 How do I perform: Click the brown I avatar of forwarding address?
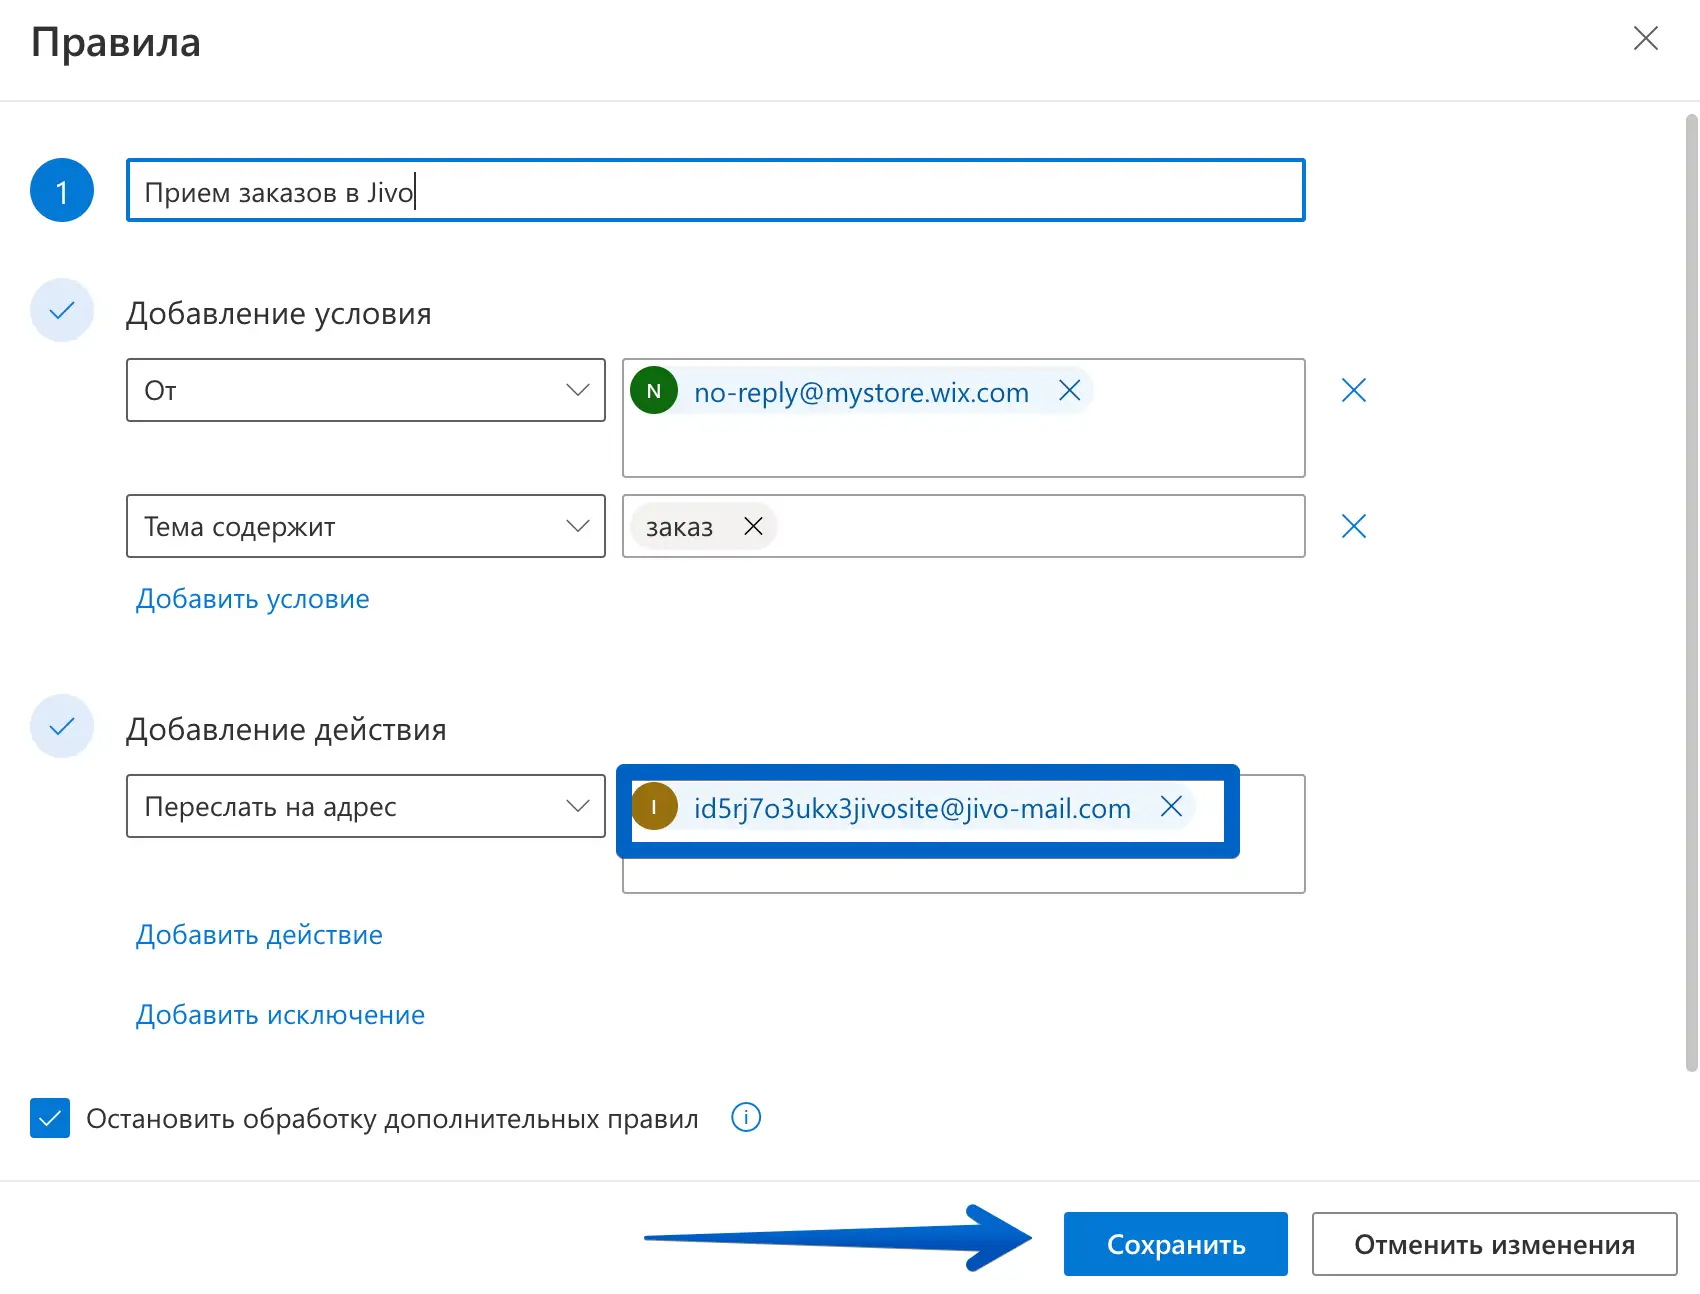654,807
